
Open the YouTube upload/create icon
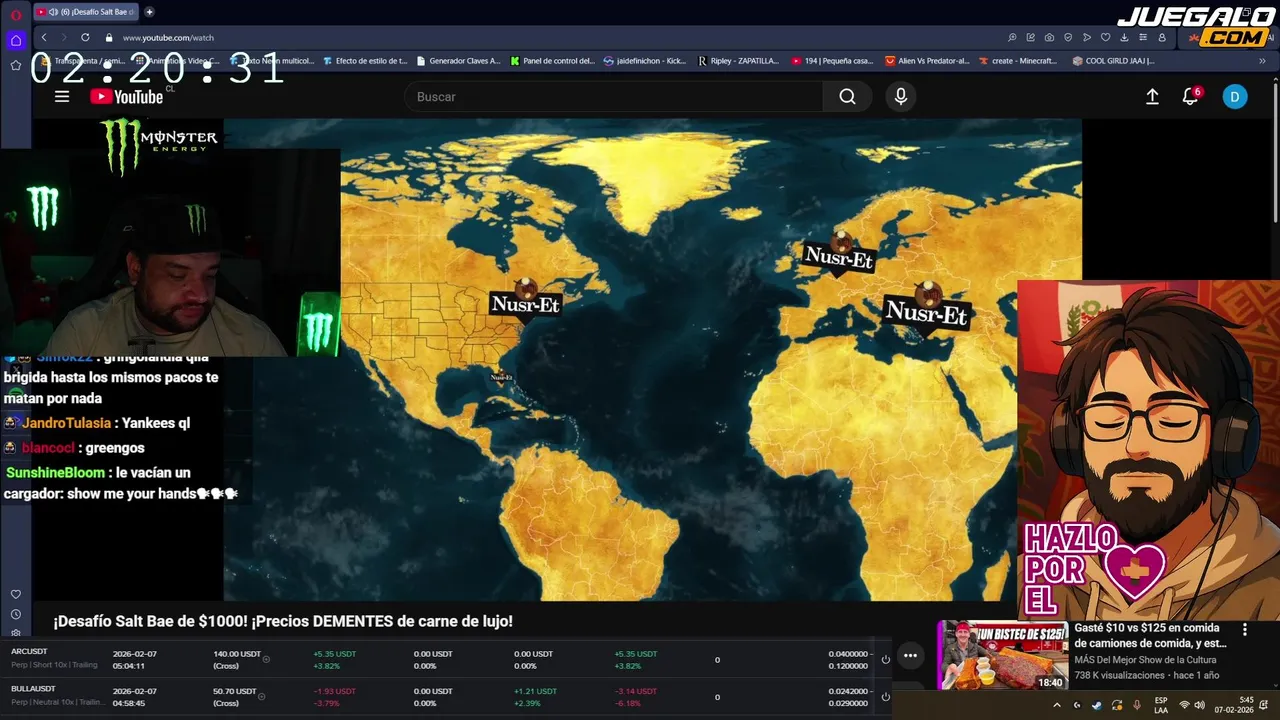pyautogui.click(x=1152, y=97)
